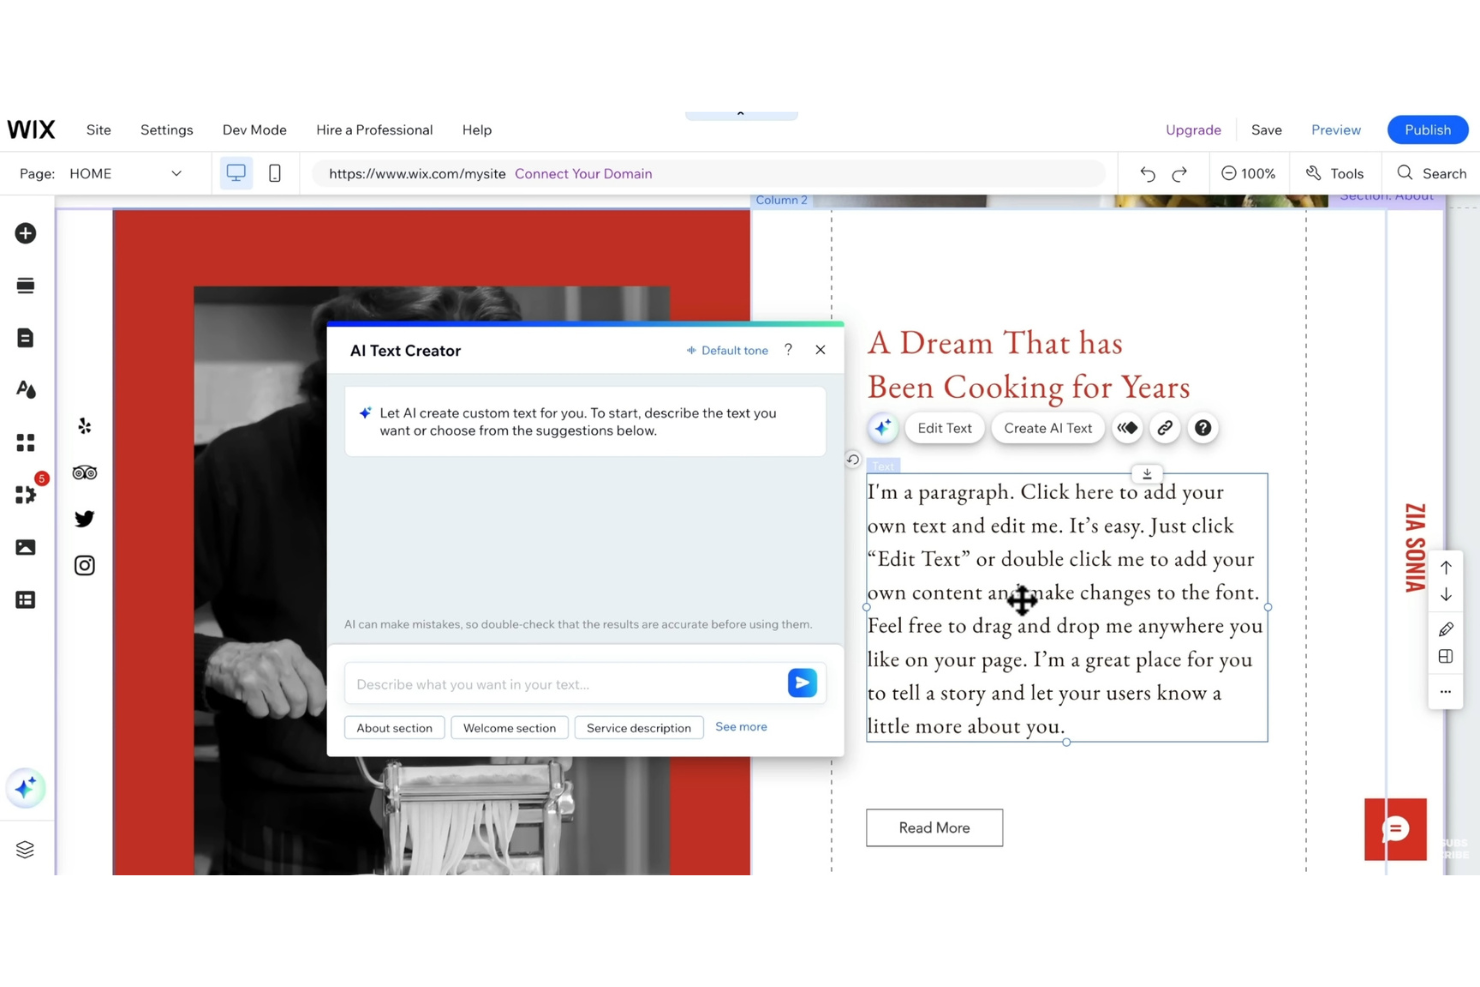Open the 100% zoom level dropdown
This screenshot has width=1480, height=987.
point(1248,173)
